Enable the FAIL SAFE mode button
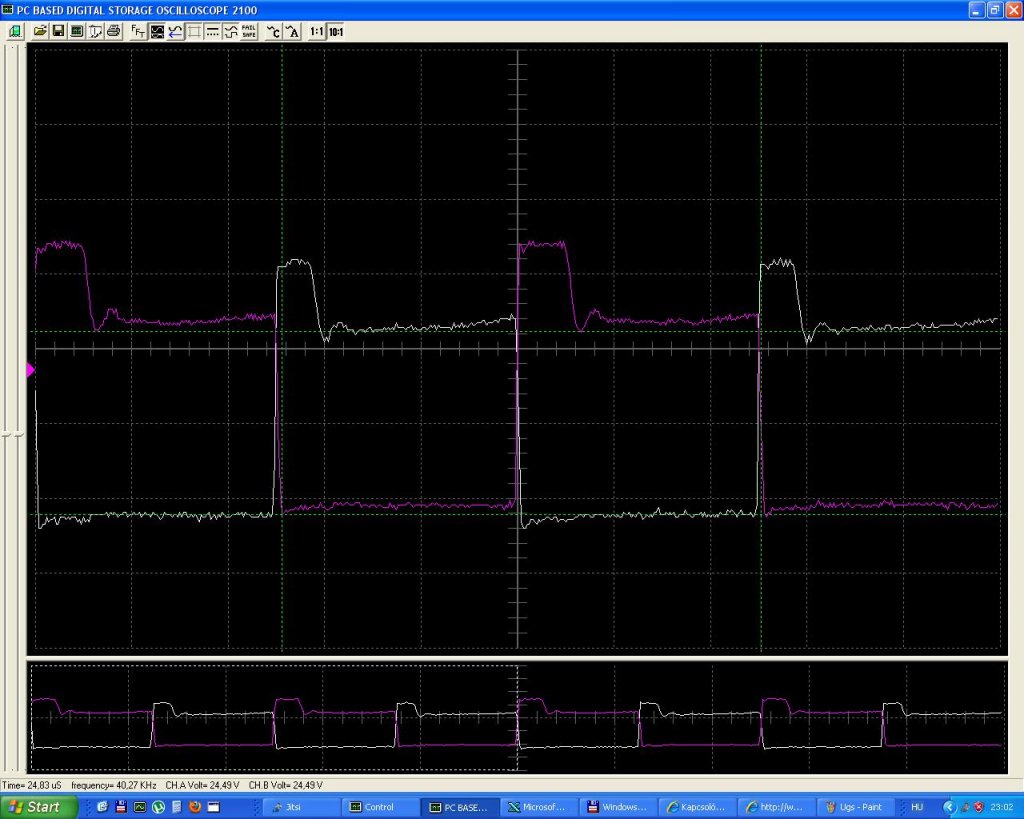The width and height of the screenshot is (1024, 819). (249, 31)
